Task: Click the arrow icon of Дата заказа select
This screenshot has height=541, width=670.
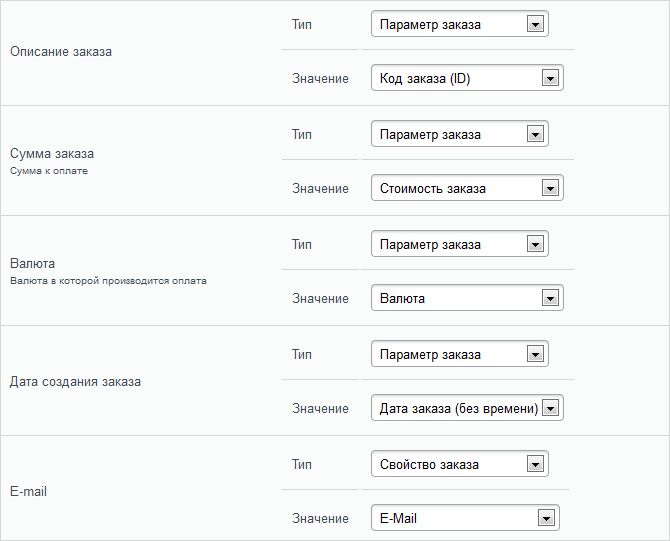Action: tap(550, 408)
